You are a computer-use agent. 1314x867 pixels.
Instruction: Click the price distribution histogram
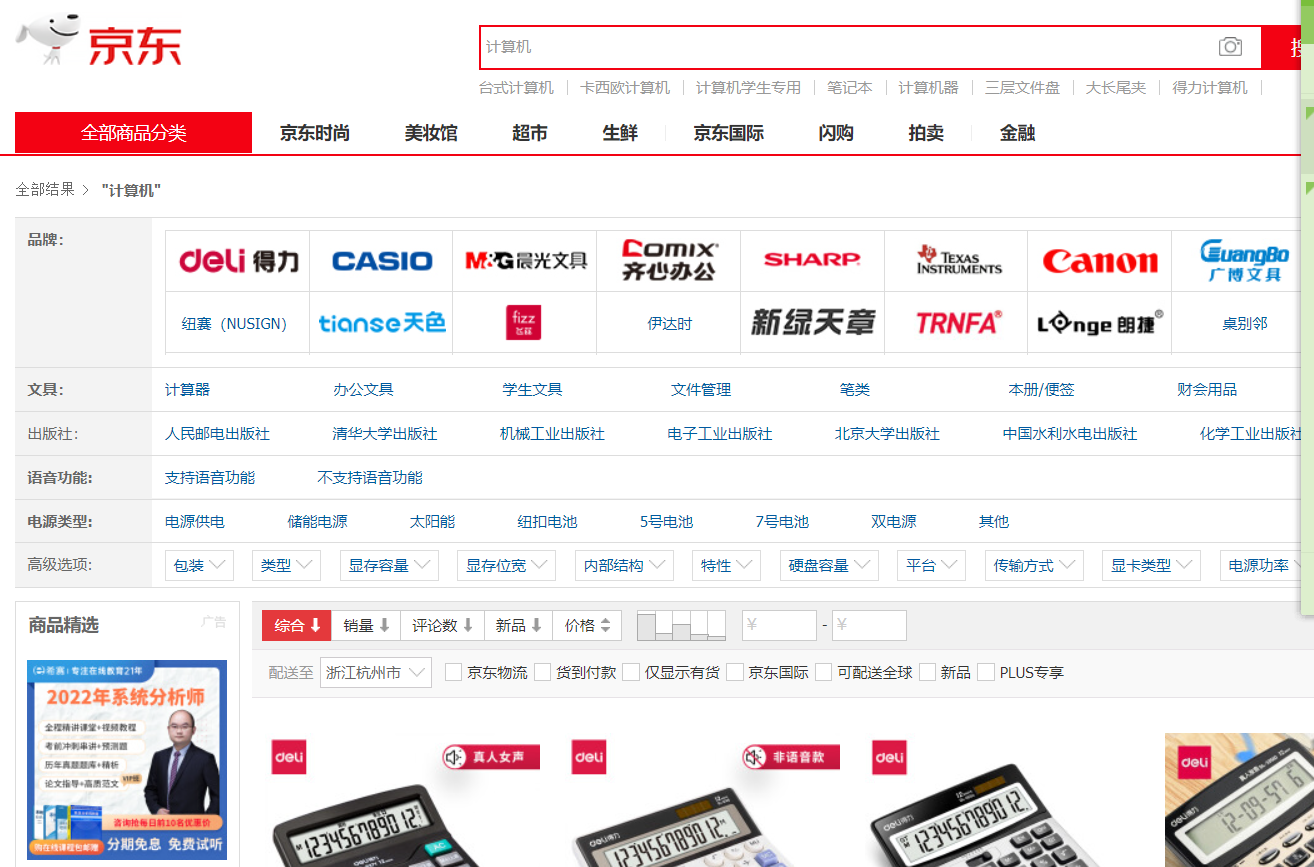681,625
